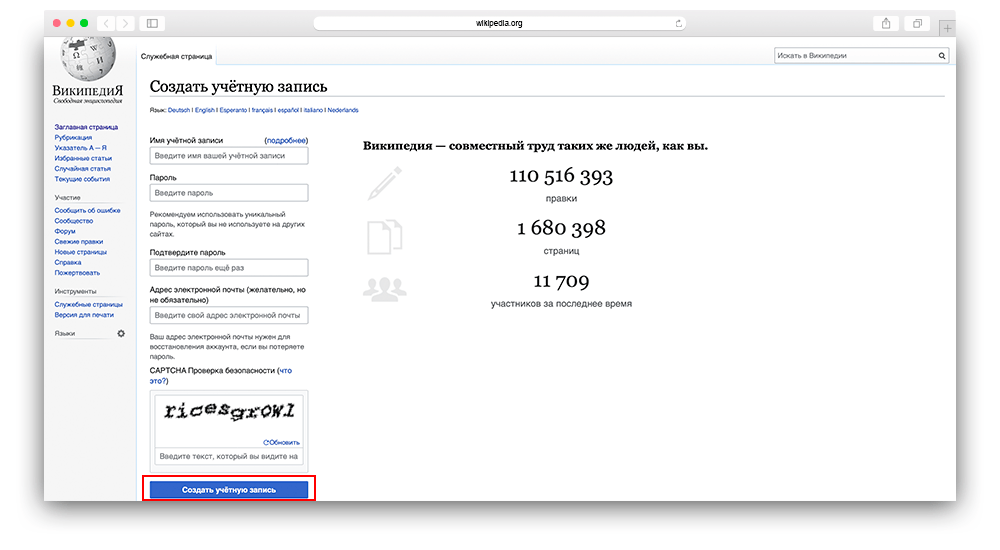This screenshot has height=550, width=1000.
Task: Switch language to Deutsch
Action: coord(179,110)
